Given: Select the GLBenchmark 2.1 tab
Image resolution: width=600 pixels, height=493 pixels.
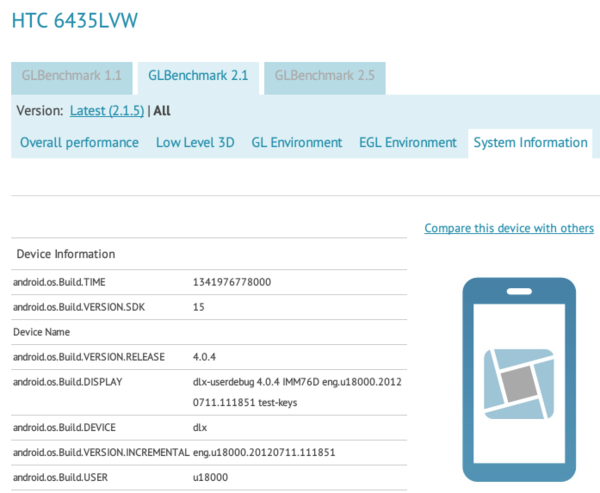Looking at the screenshot, I should pos(198,75).
